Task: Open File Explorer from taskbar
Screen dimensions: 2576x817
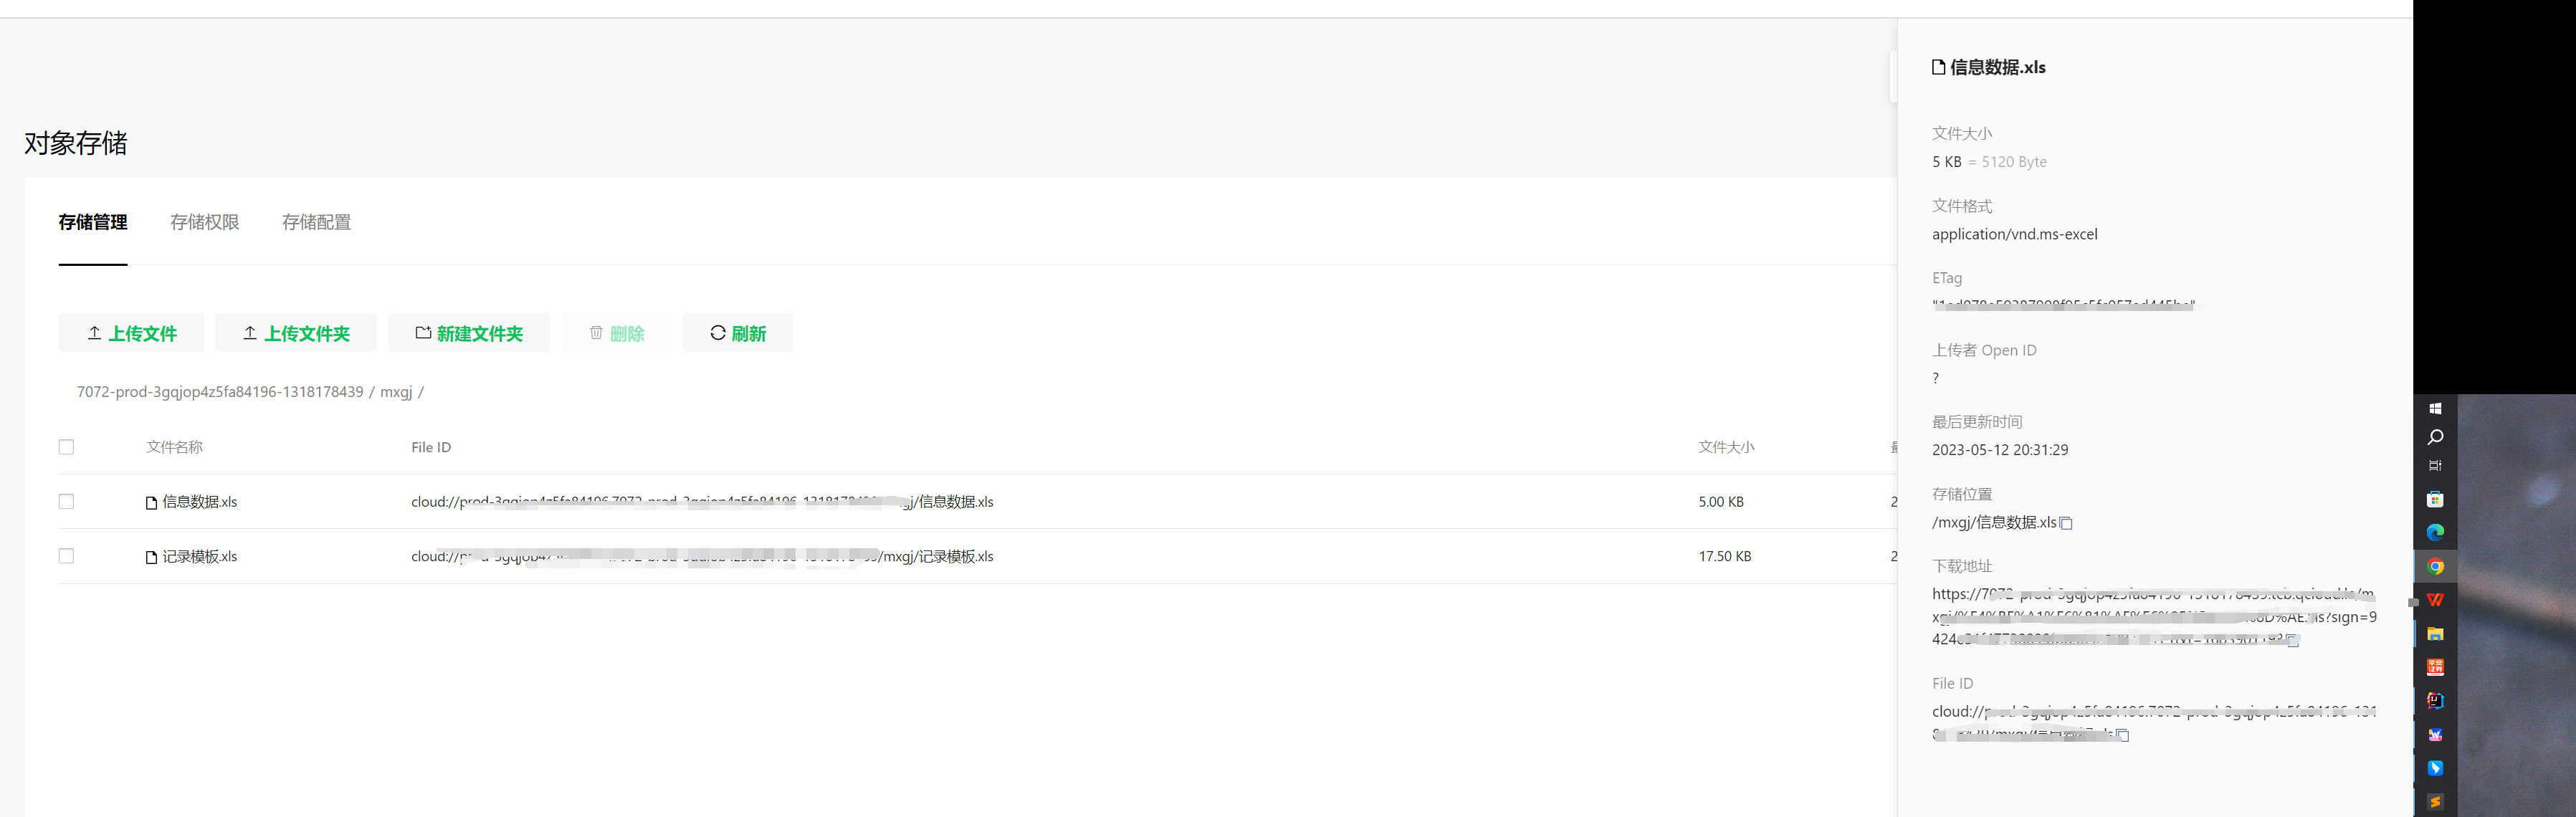Action: pyautogui.click(x=2435, y=634)
